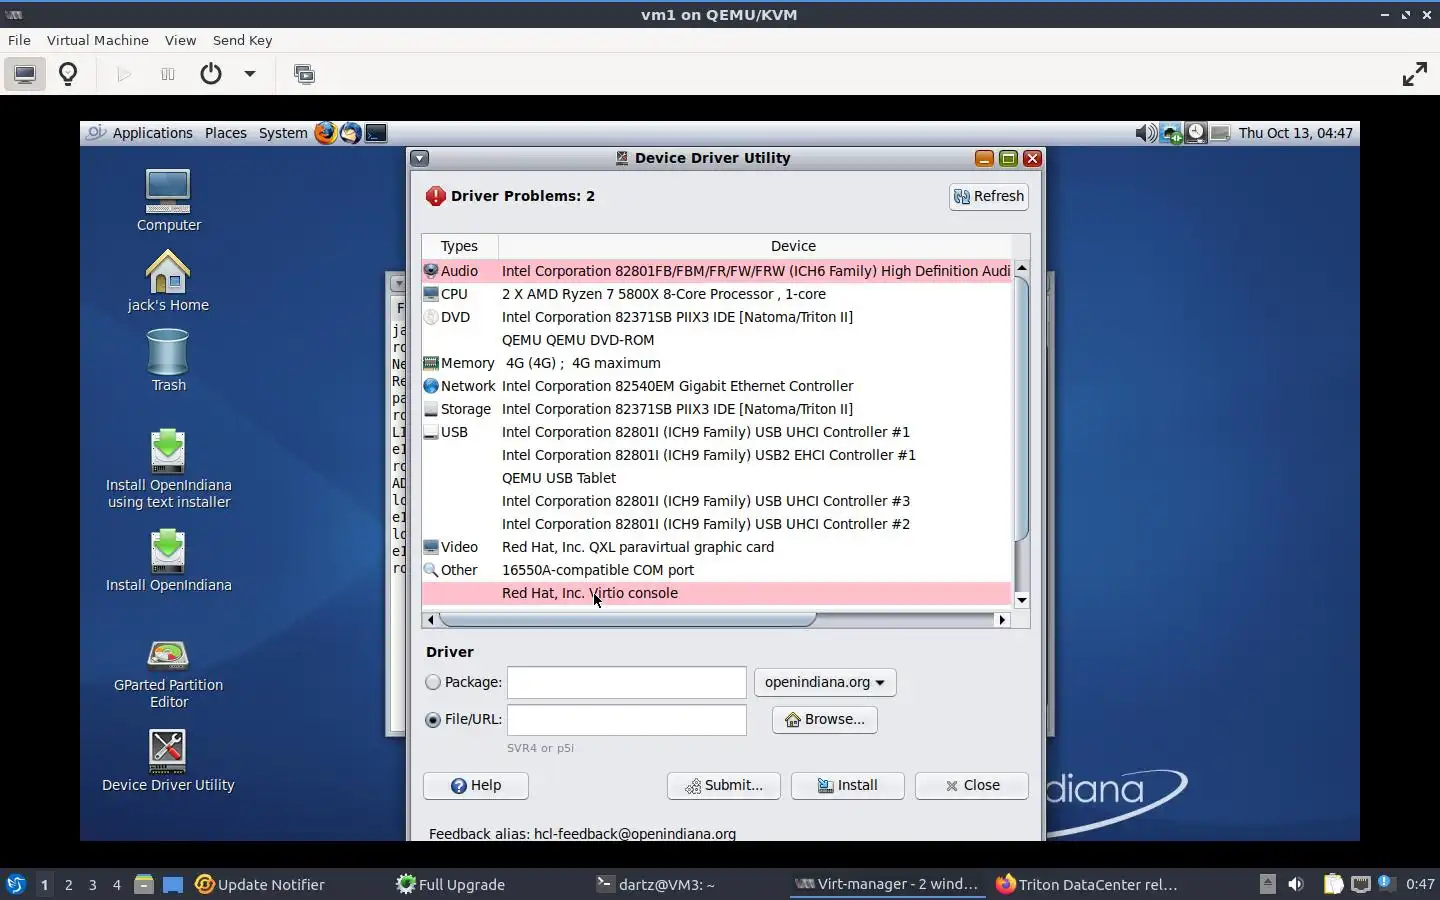Switch VM viewer to fullscreen
Viewport: 1440px width, 900px height.
coord(1415,74)
